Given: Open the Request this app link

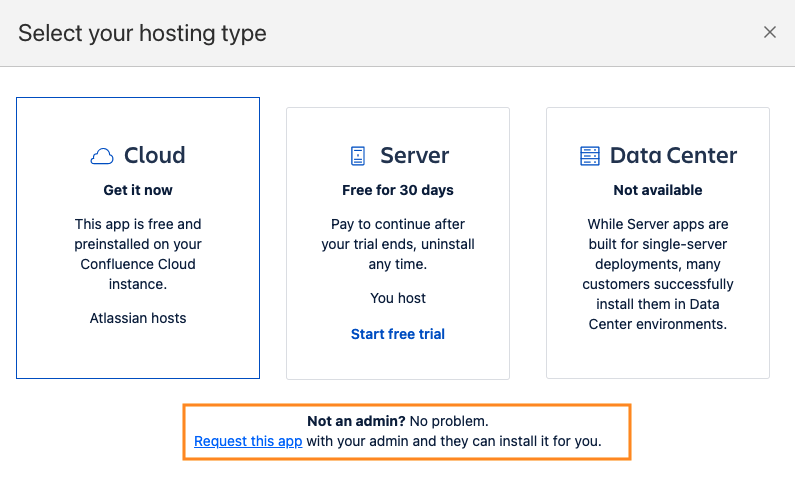Looking at the screenshot, I should pyautogui.click(x=248, y=441).
